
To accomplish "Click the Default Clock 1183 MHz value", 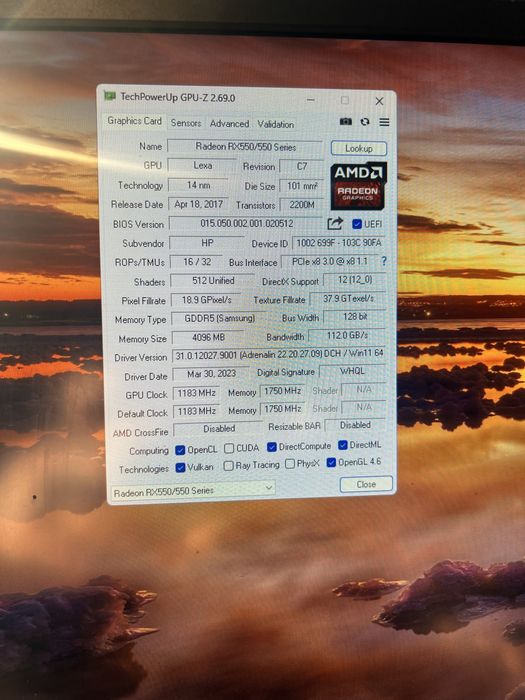I will coord(196,411).
